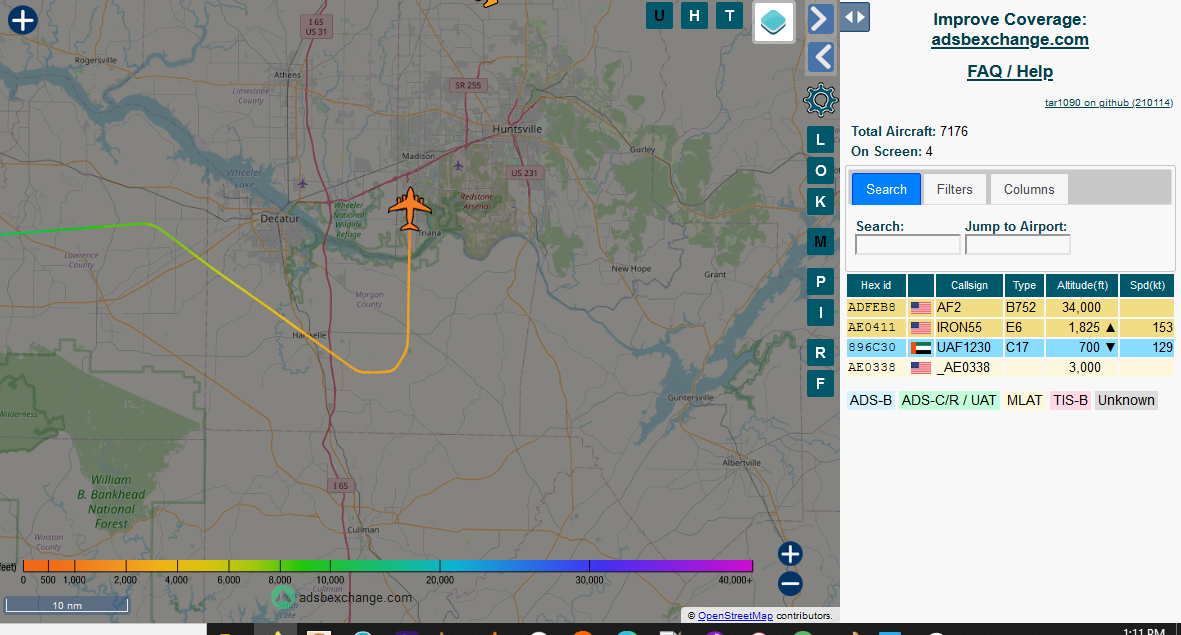Viewport: 1181px width, 635px height.
Task: Switch to the Search tab
Action: click(x=887, y=189)
